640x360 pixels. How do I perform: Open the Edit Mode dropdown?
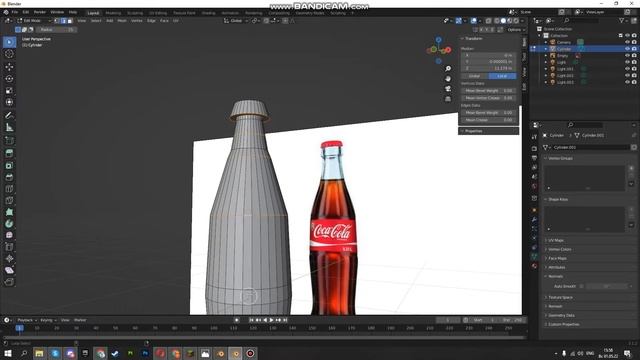tap(34, 20)
